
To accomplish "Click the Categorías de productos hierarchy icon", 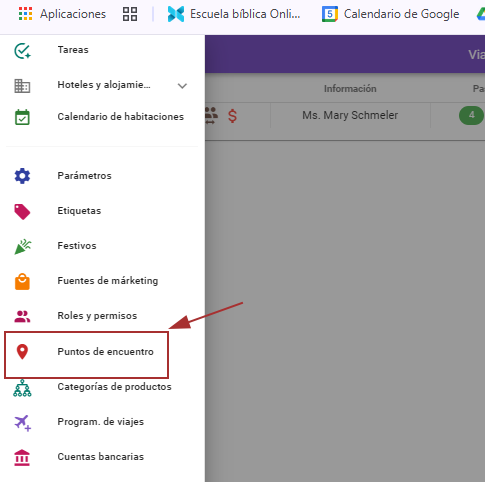I will pos(22,388).
